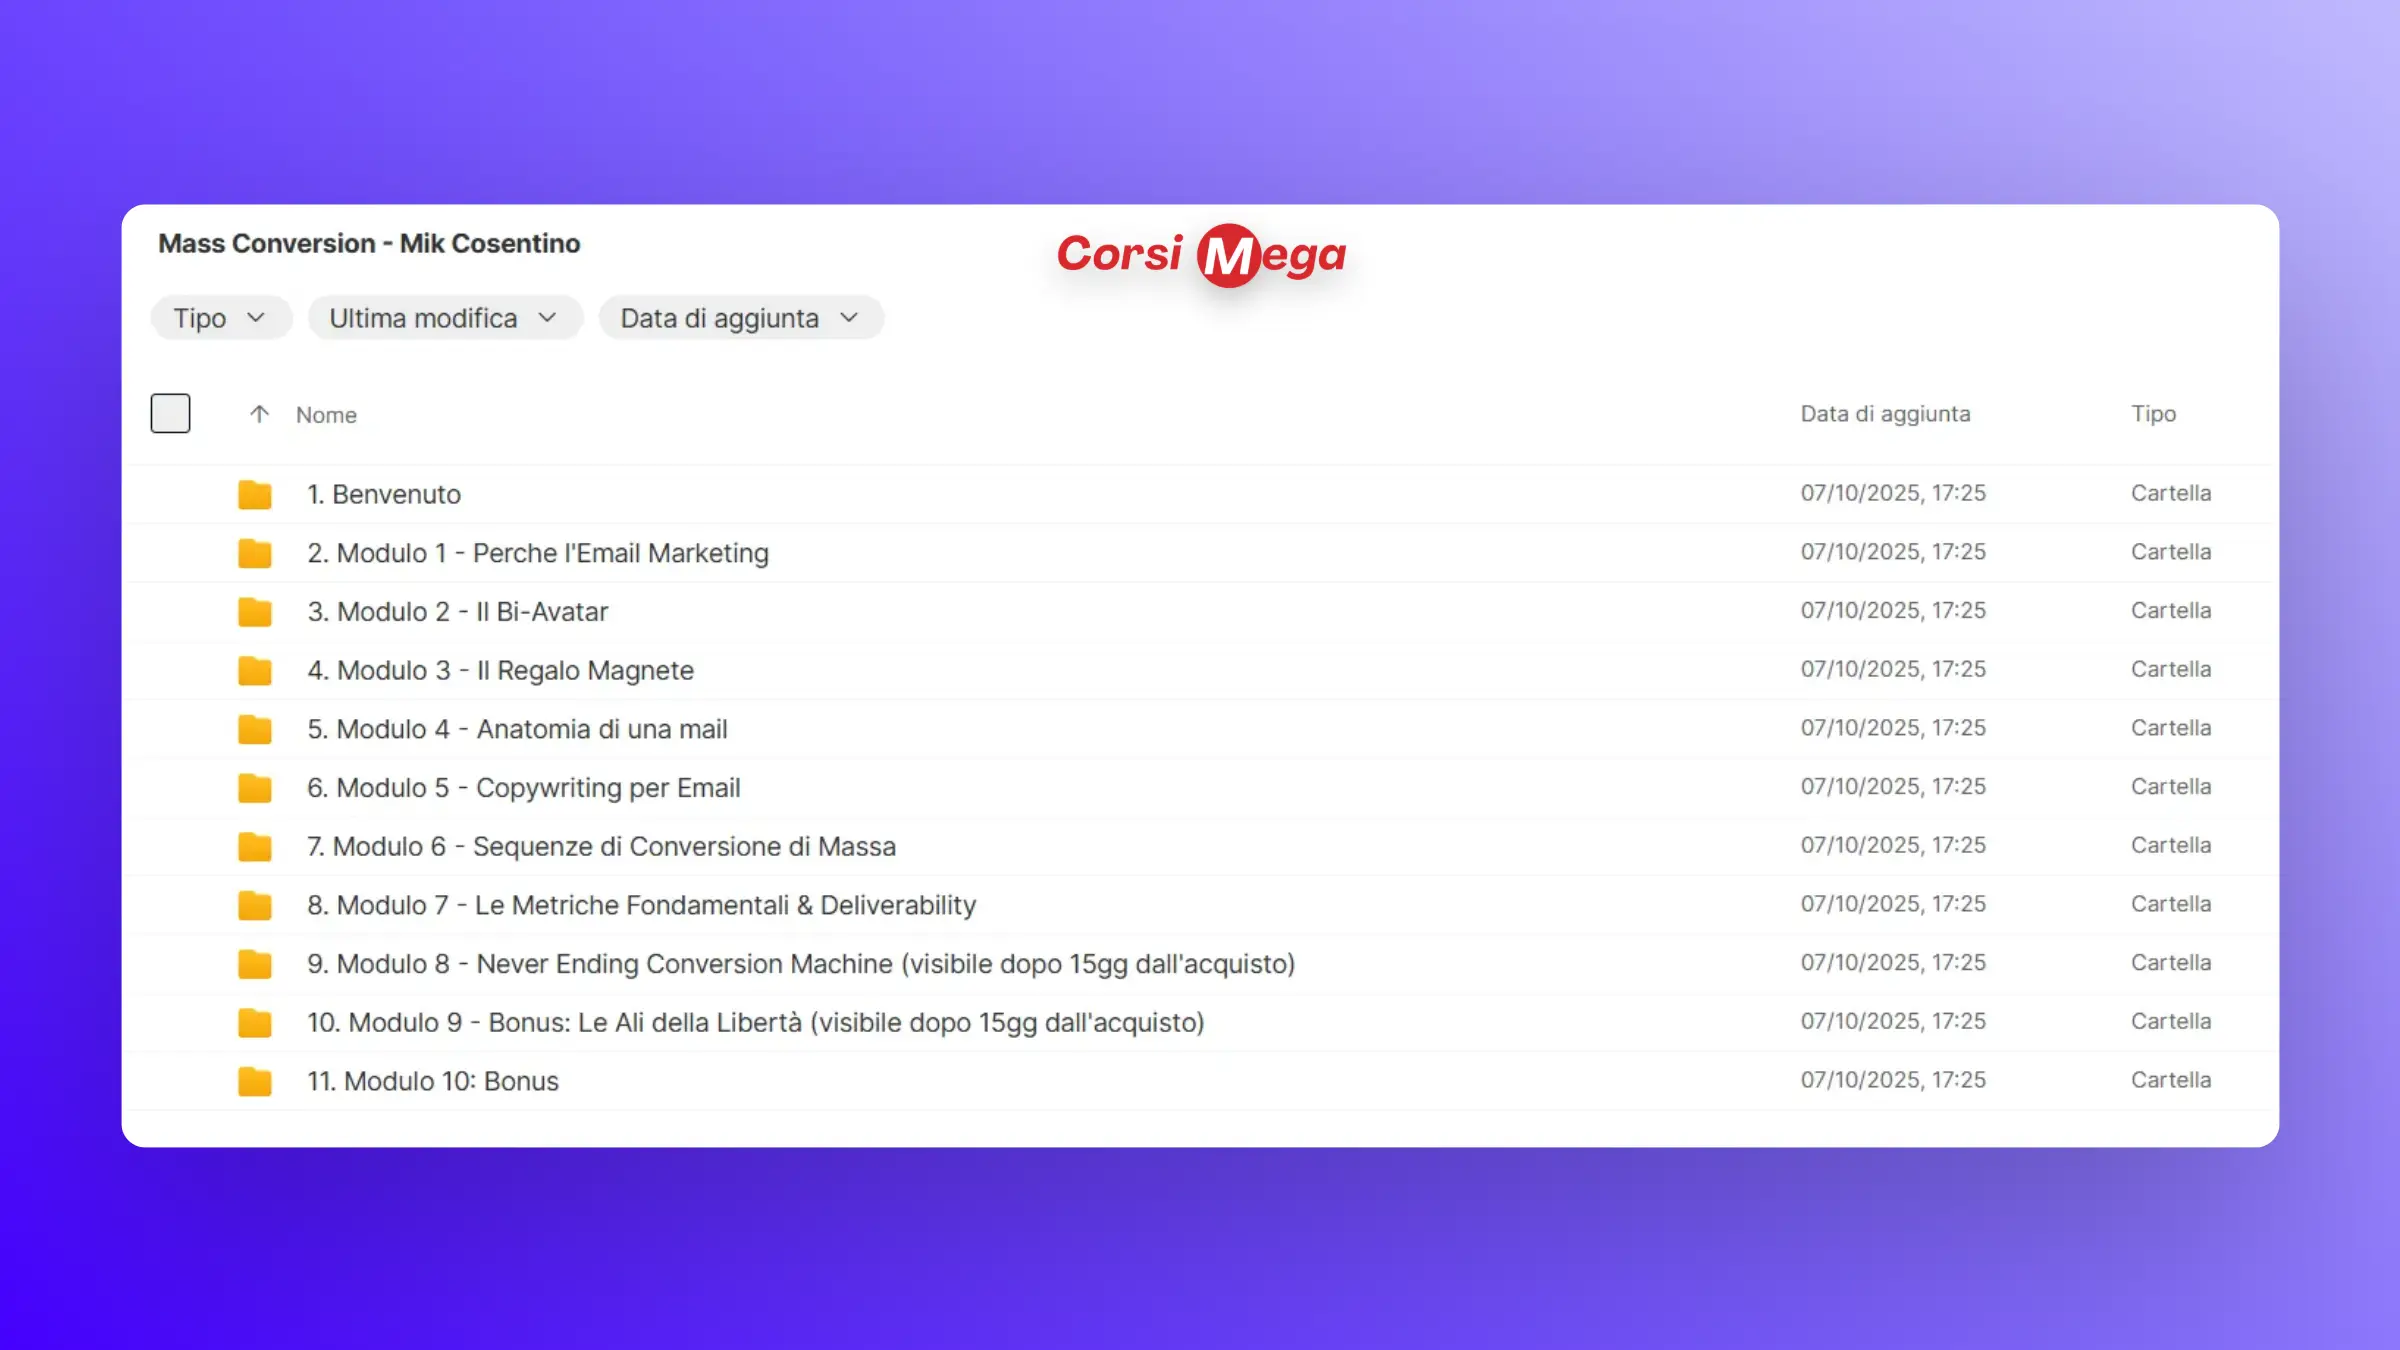2400x1350 pixels.
Task: Click Cartella type in Le Ali della Libertà row
Action: (x=2171, y=1021)
